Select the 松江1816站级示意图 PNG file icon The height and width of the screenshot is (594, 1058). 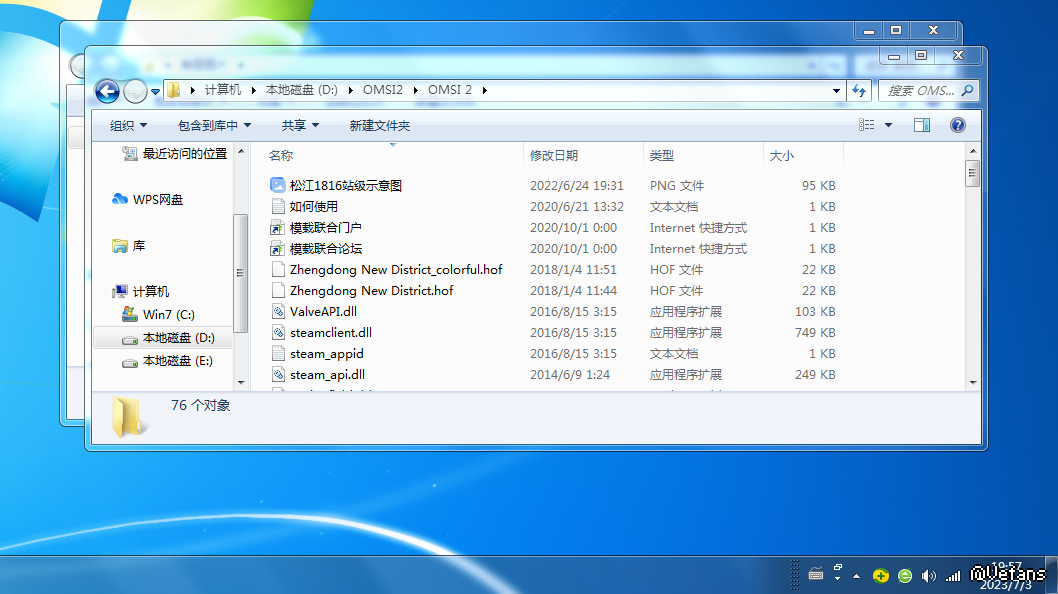pyautogui.click(x=277, y=185)
